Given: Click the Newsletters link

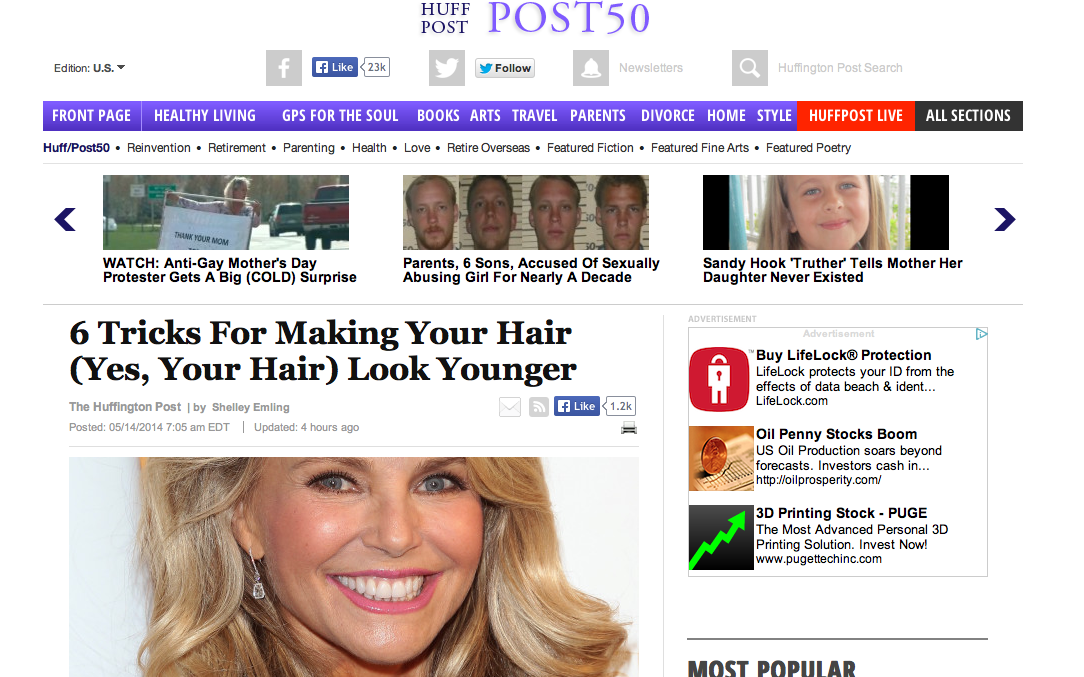Looking at the screenshot, I should (x=651, y=68).
